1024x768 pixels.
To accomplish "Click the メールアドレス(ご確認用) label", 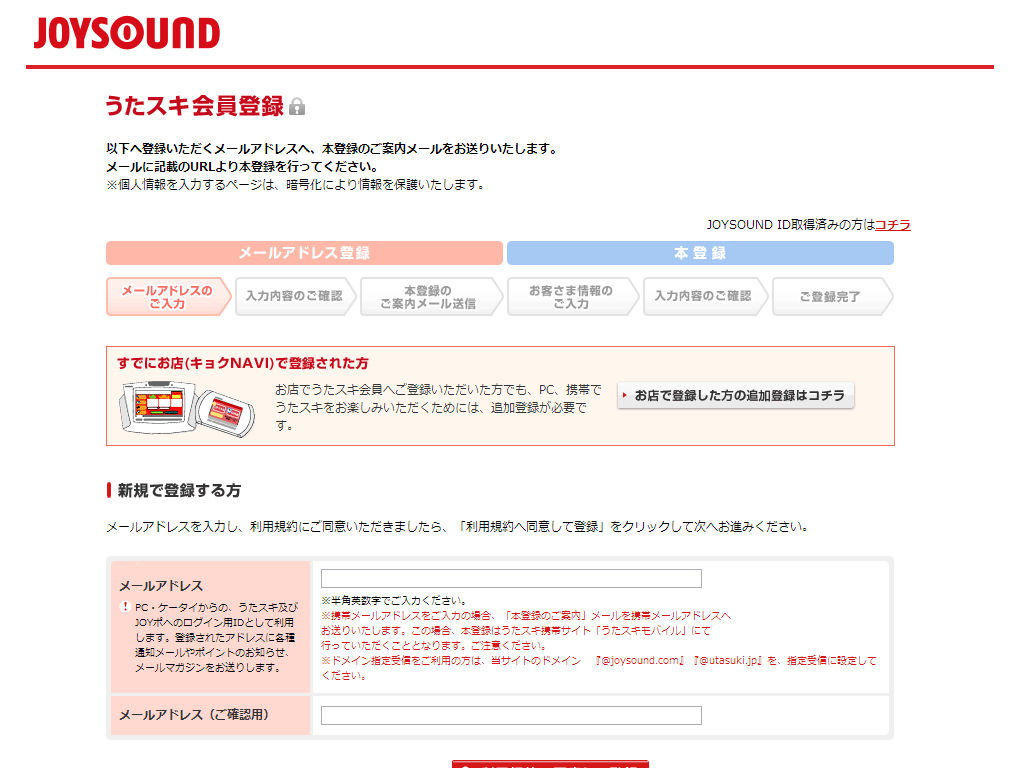I will pos(194,715).
